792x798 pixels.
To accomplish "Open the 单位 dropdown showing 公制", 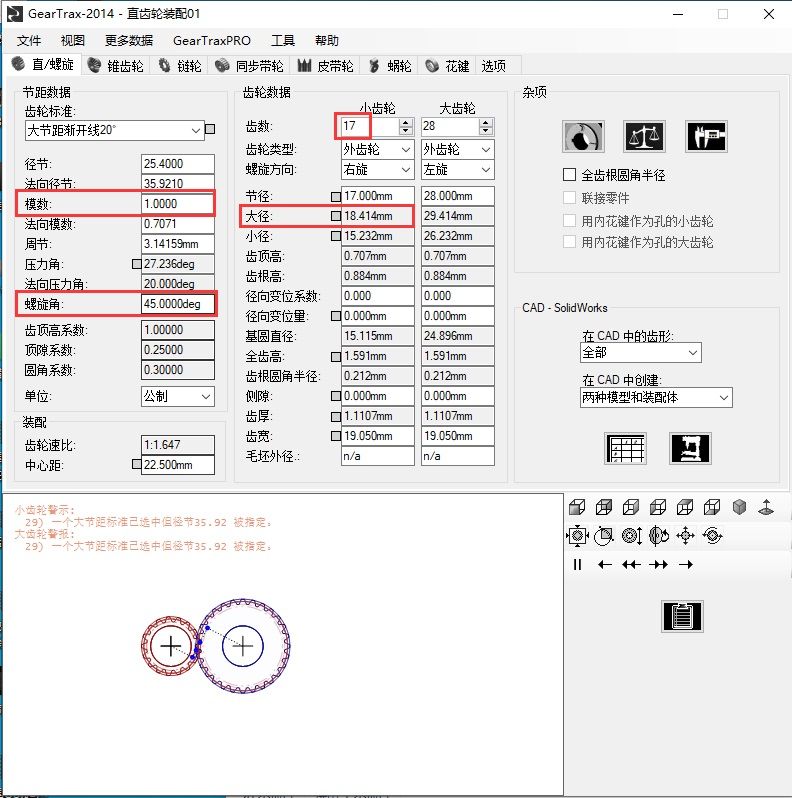I will pyautogui.click(x=178, y=396).
